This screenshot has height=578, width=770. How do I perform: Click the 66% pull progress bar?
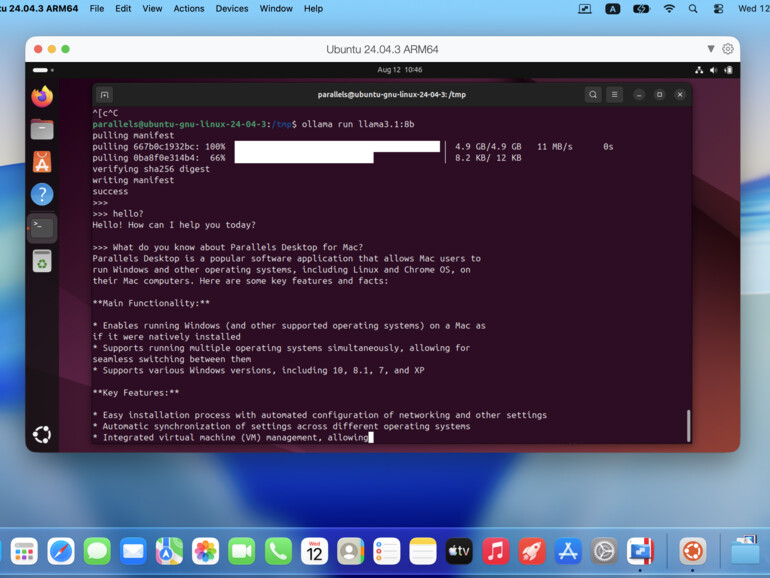[x=304, y=158]
